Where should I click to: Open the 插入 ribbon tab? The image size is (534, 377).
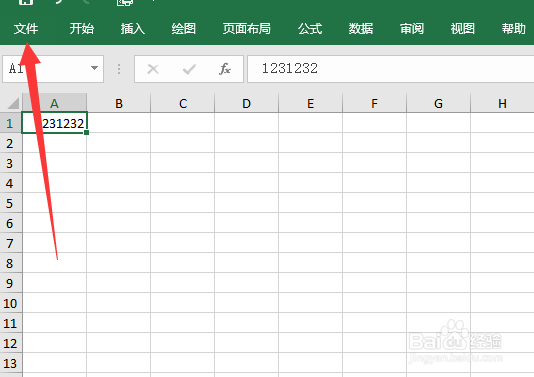[133, 29]
